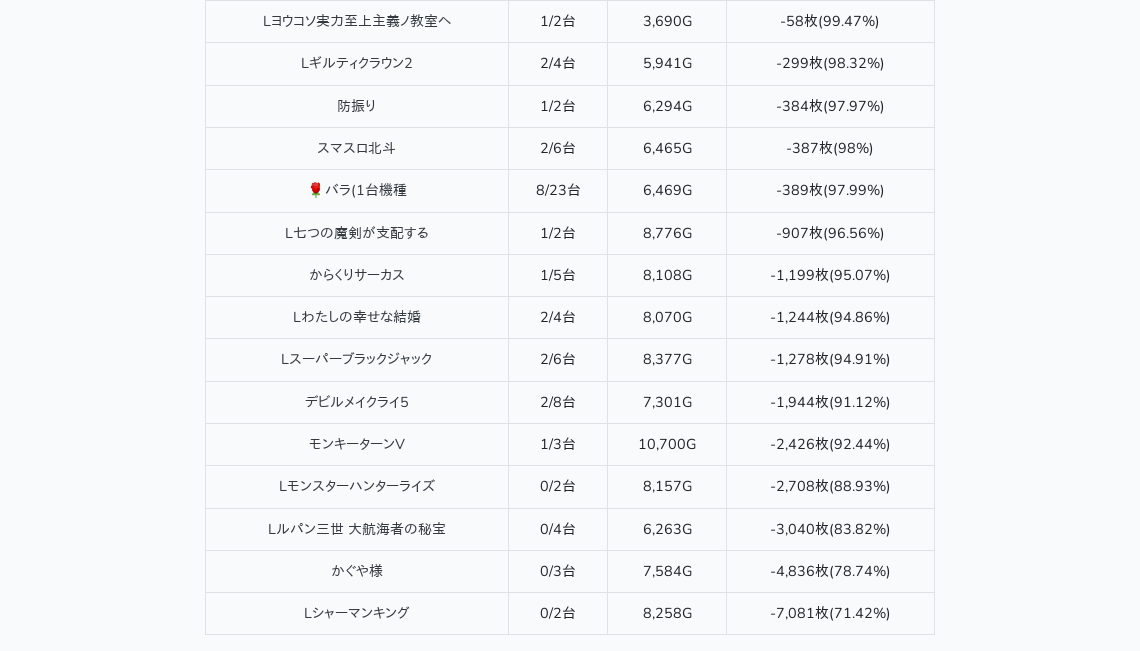Select the モンキーターンV machine name
Screen dimensions: 1140x651
(357, 444)
